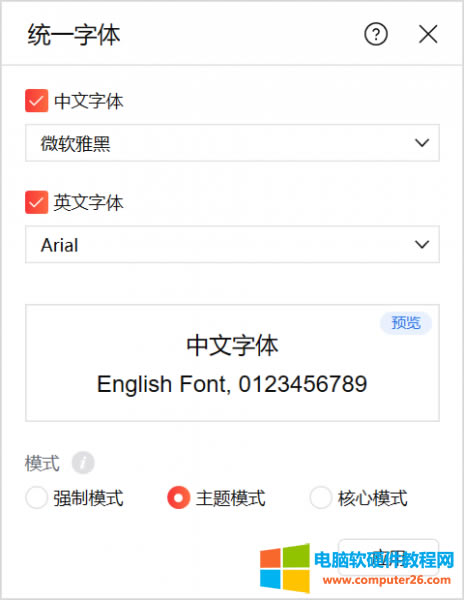Open help via the question mark icon
This screenshot has height=600, width=464.
tap(376, 34)
